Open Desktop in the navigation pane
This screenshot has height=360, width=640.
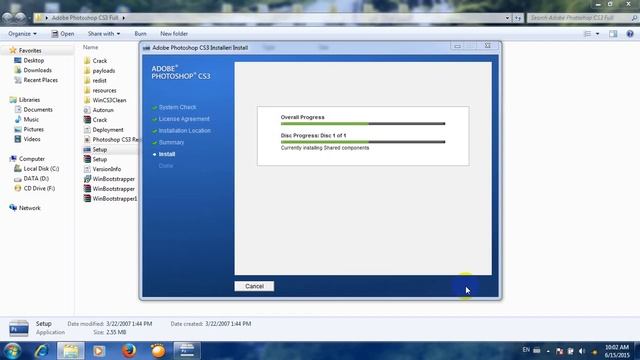click(33, 60)
